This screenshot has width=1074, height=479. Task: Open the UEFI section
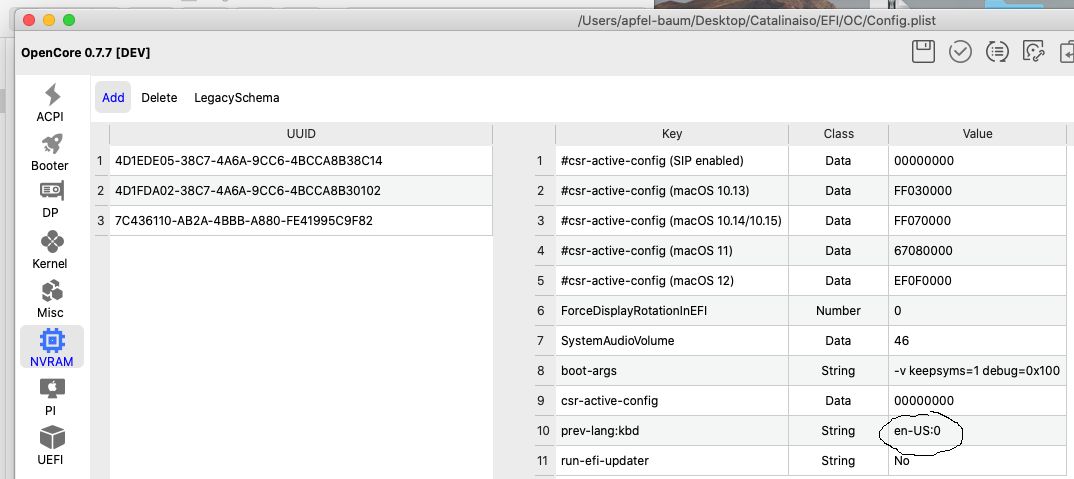[50, 446]
